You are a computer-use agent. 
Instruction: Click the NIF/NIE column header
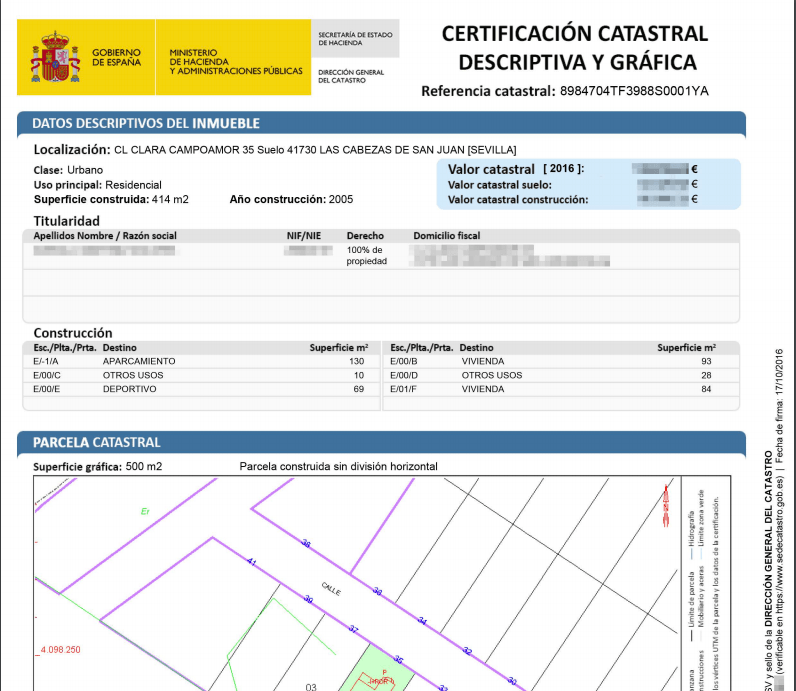(304, 236)
